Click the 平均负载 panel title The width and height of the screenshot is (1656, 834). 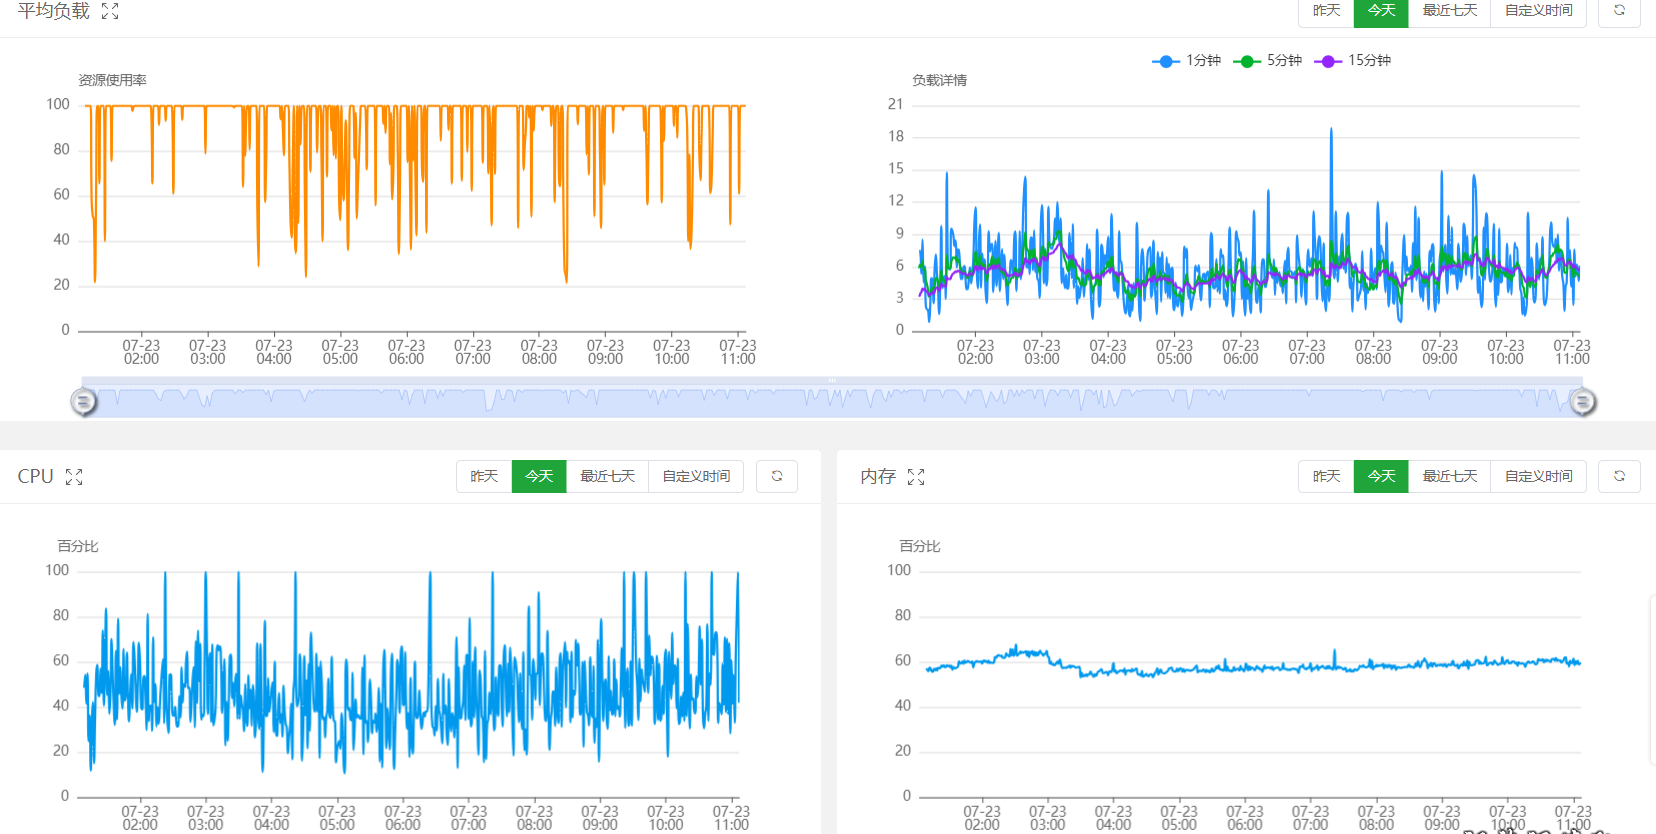[x=54, y=11]
